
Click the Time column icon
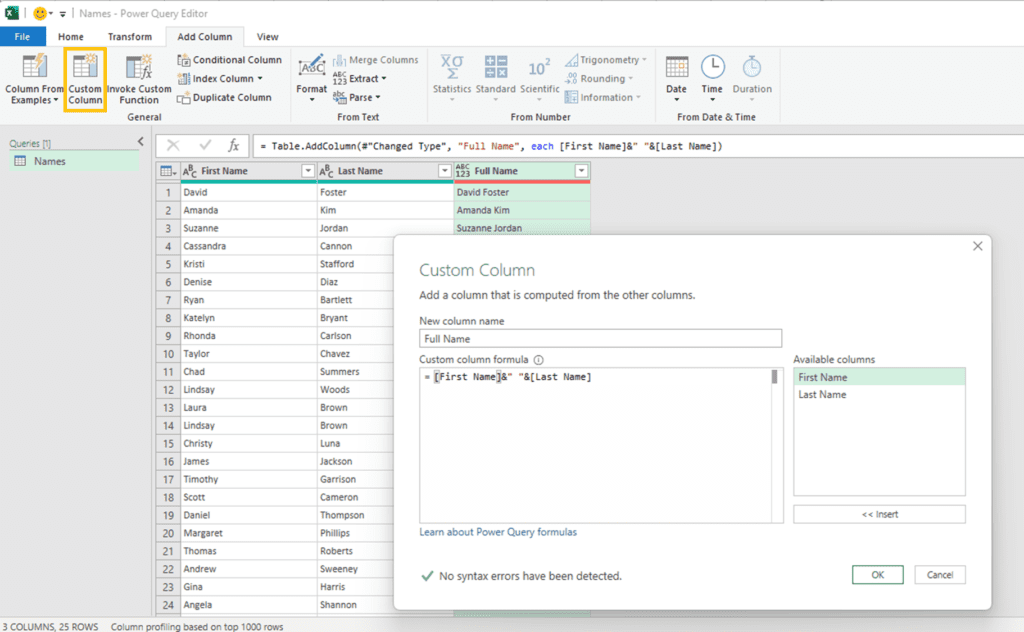(712, 79)
